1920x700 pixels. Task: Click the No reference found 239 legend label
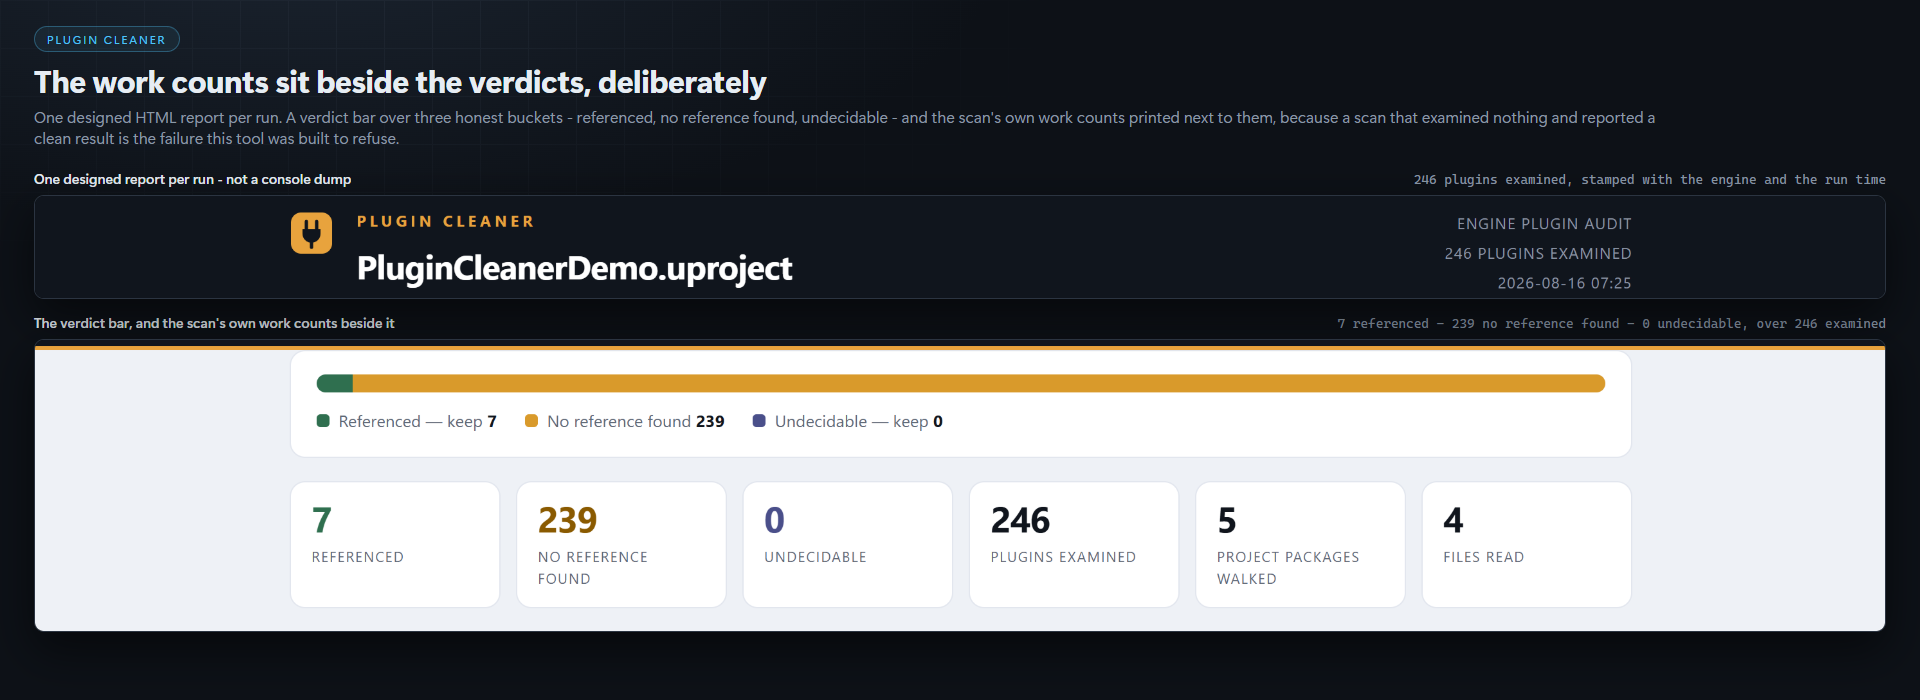[636, 421]
